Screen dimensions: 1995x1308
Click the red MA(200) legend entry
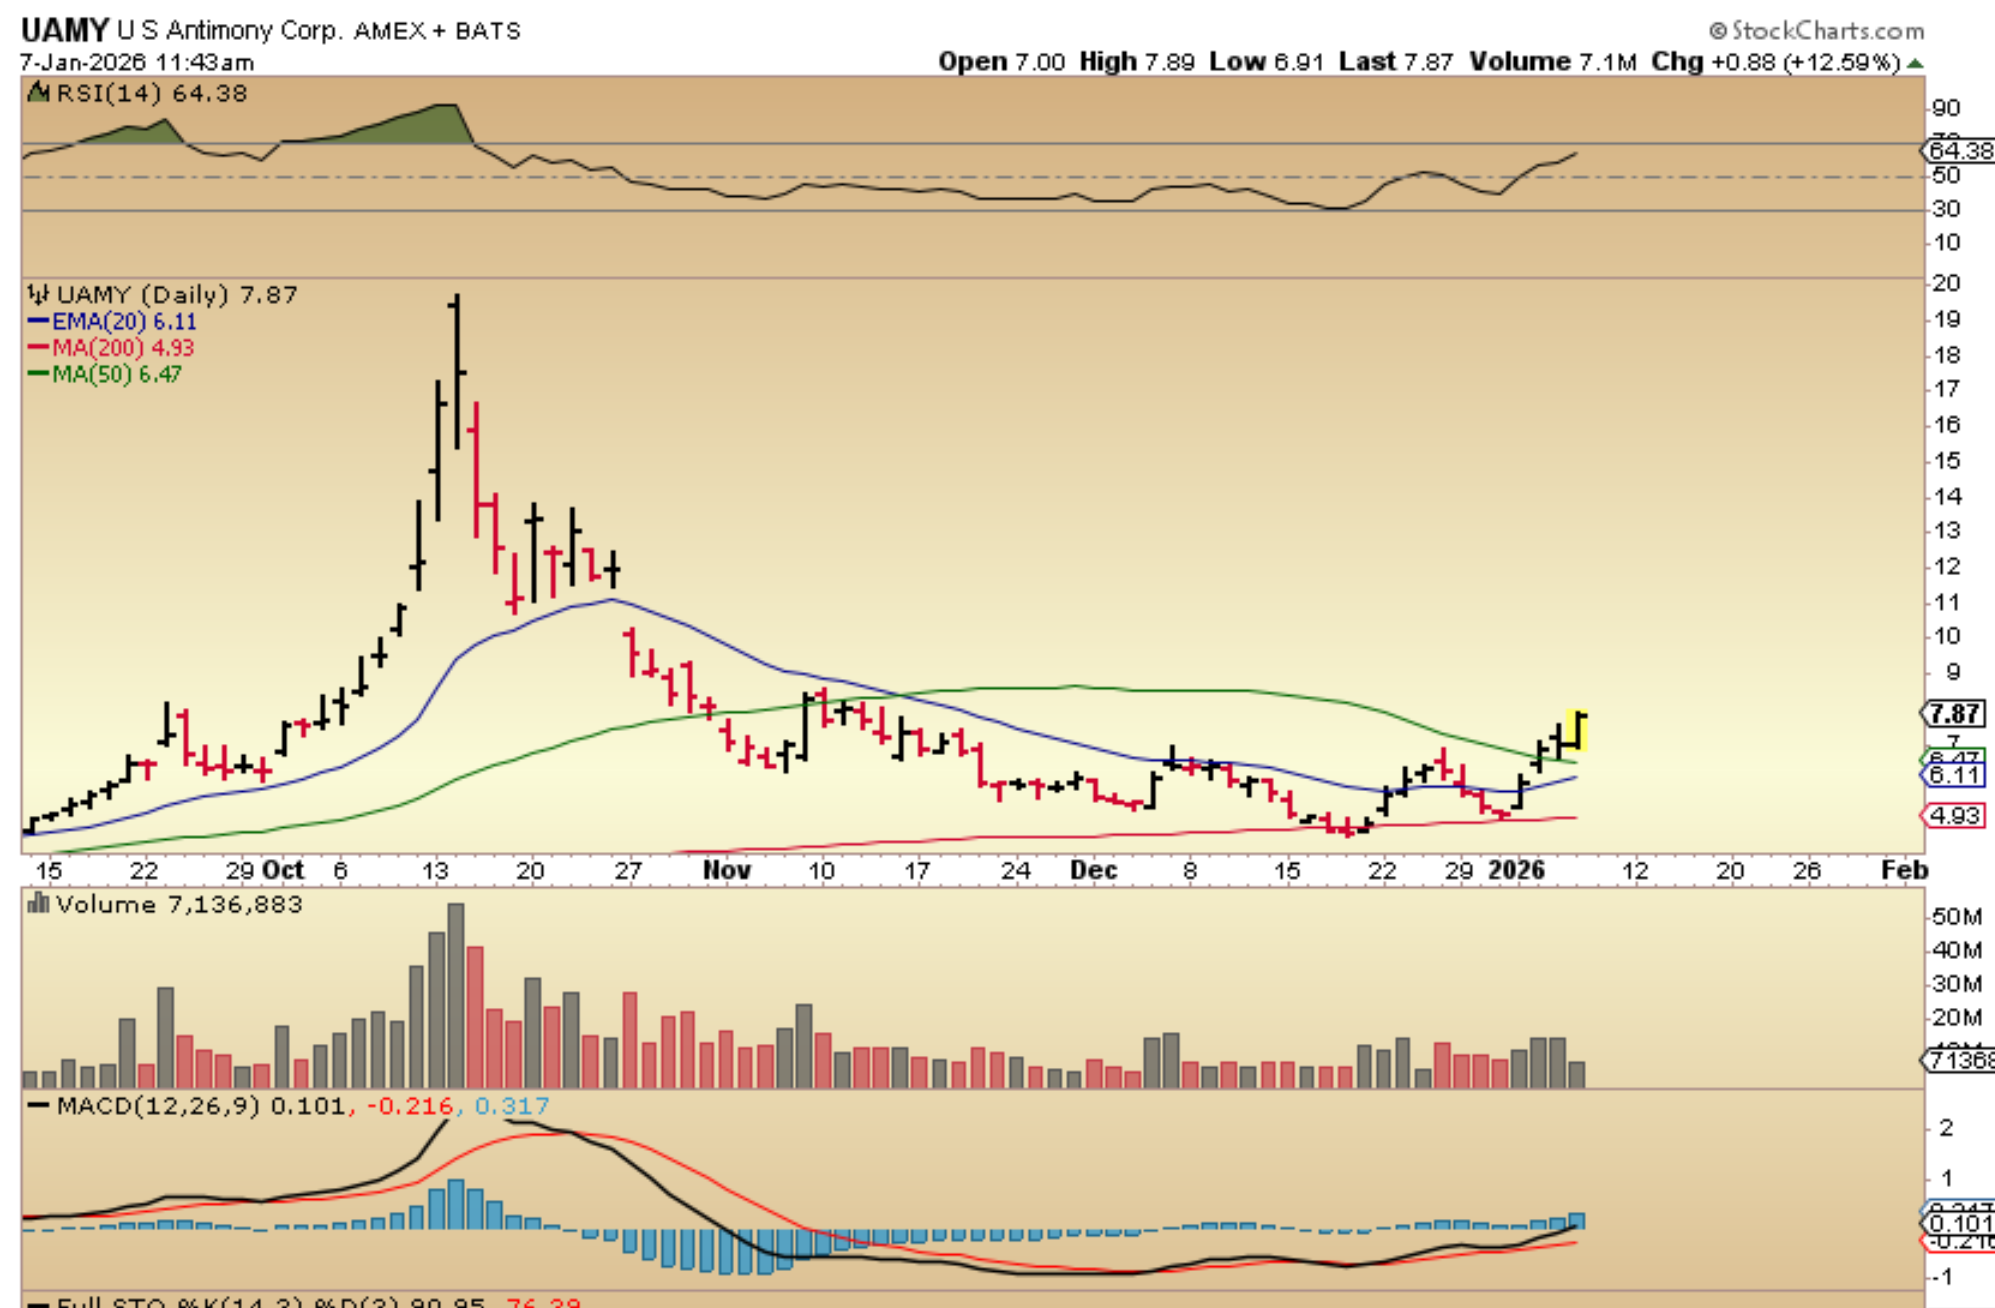[112, 348]
